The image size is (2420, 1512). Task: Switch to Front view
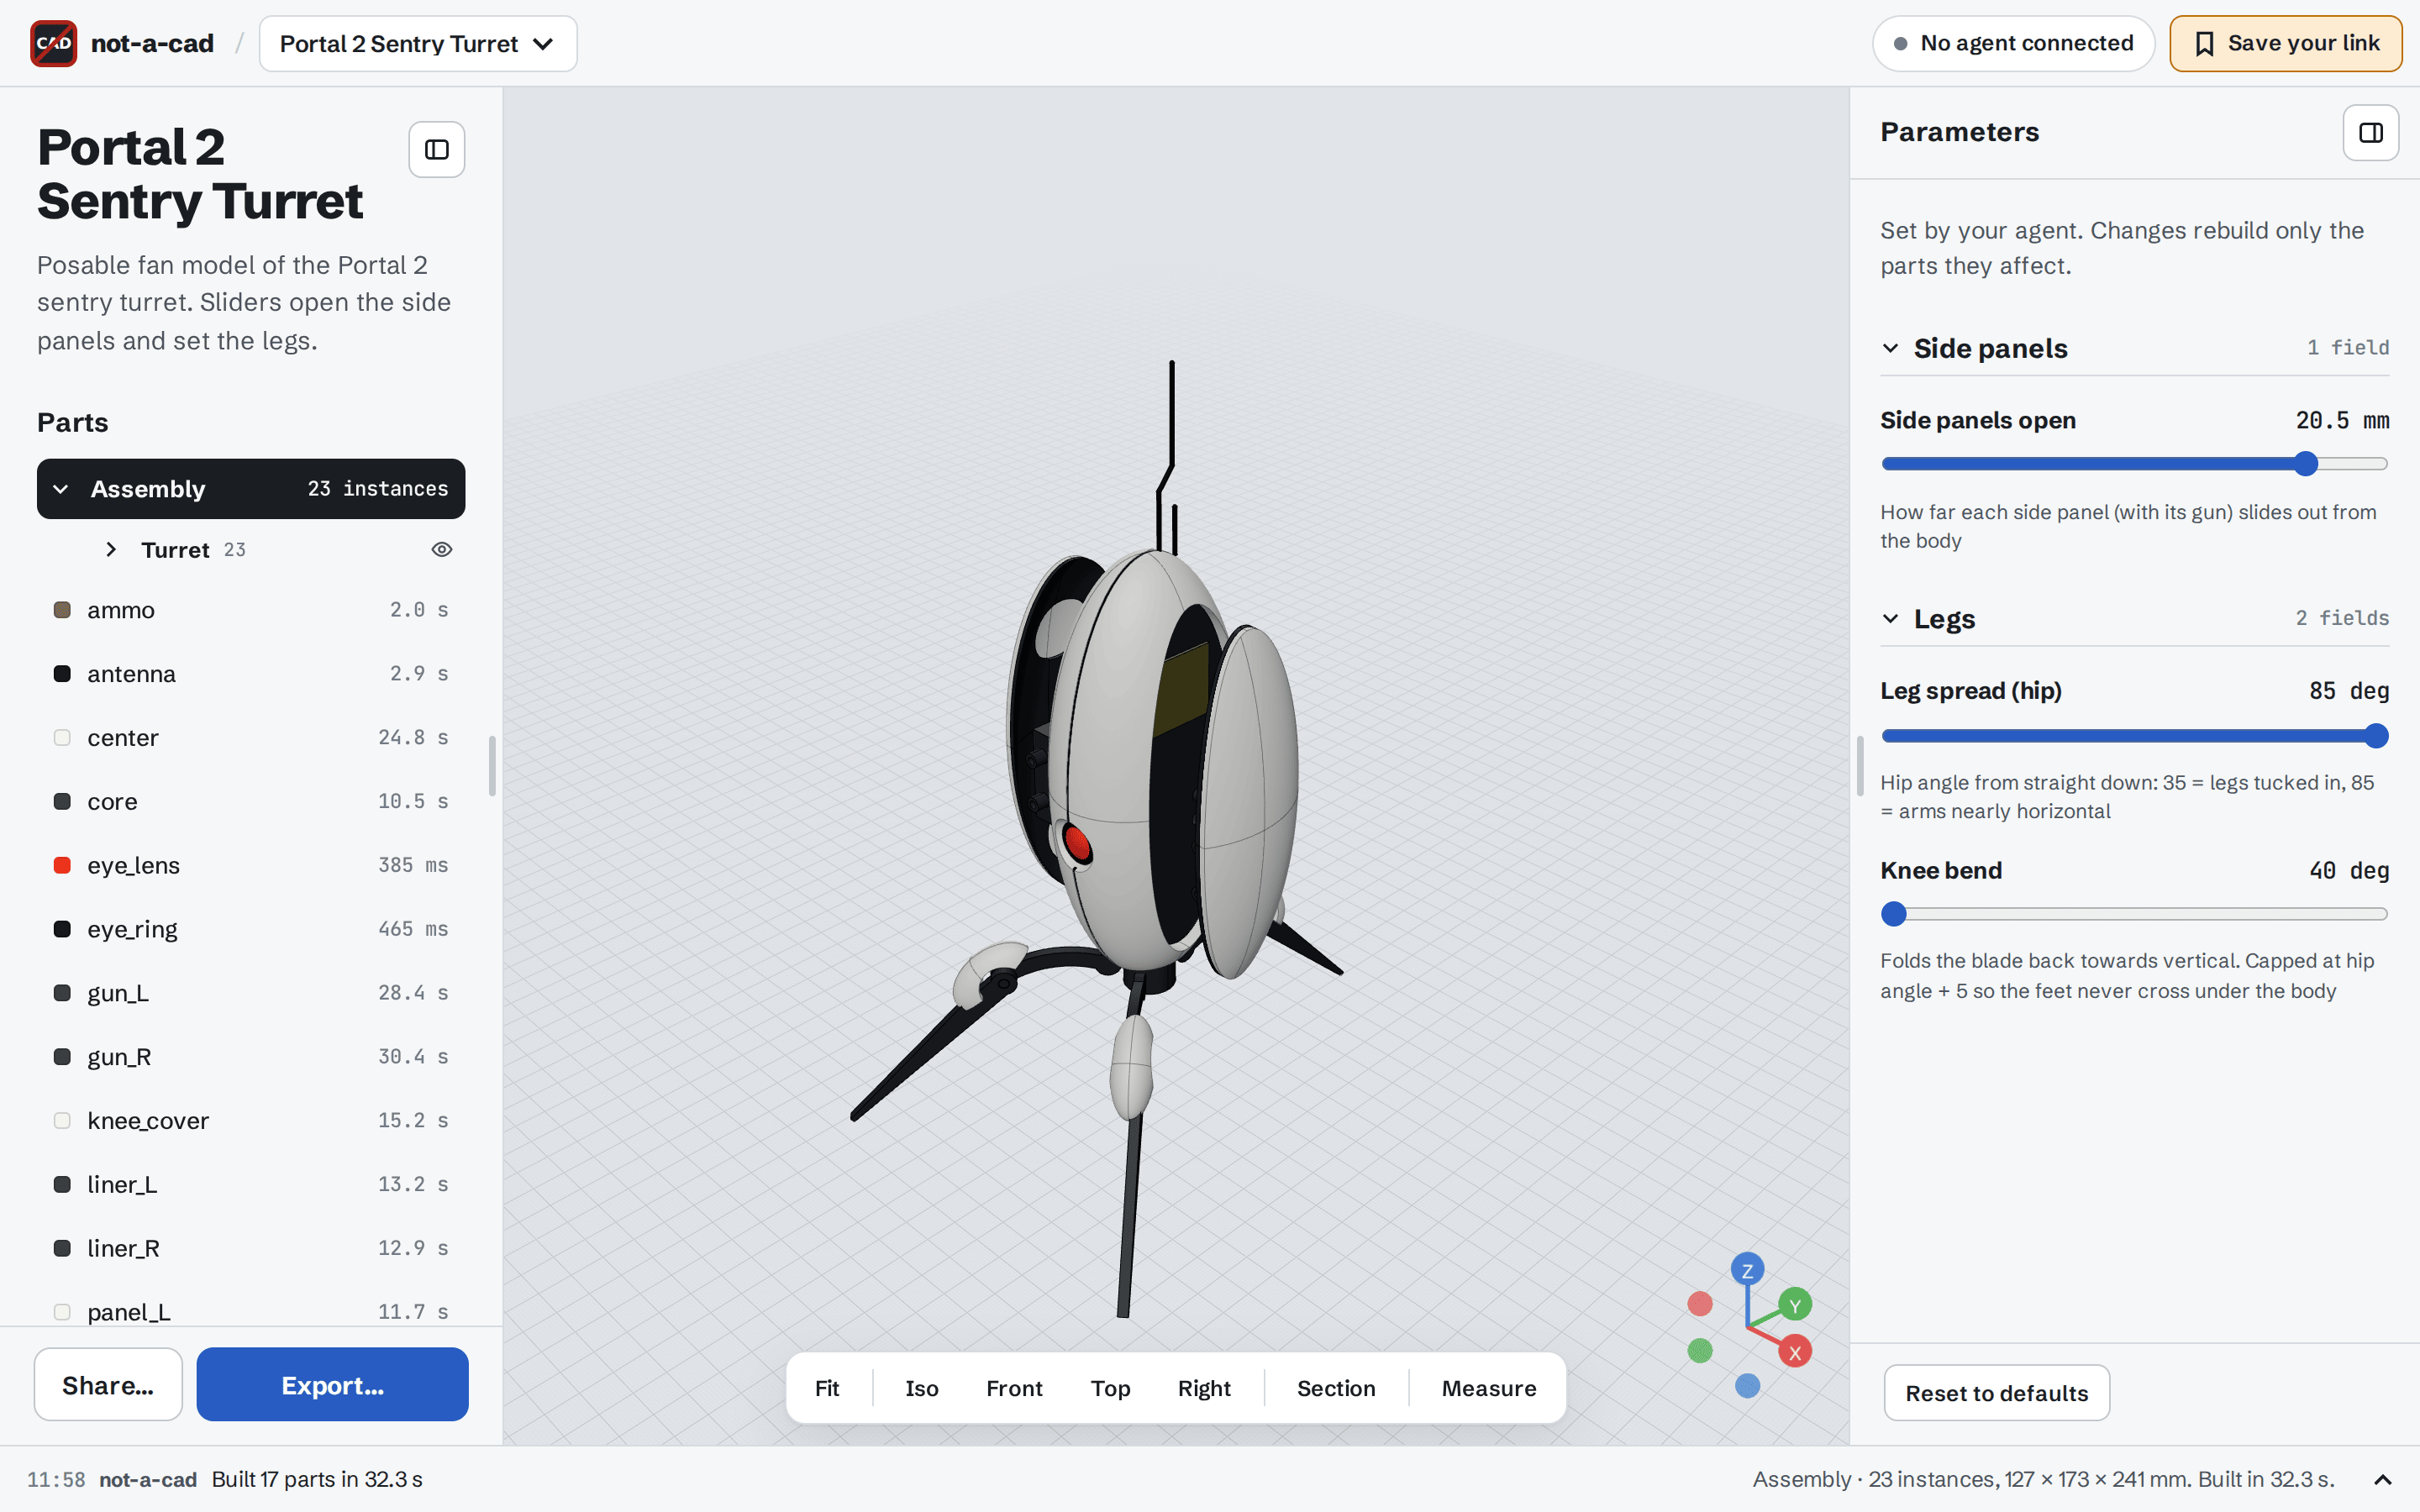(1014, 1388)
